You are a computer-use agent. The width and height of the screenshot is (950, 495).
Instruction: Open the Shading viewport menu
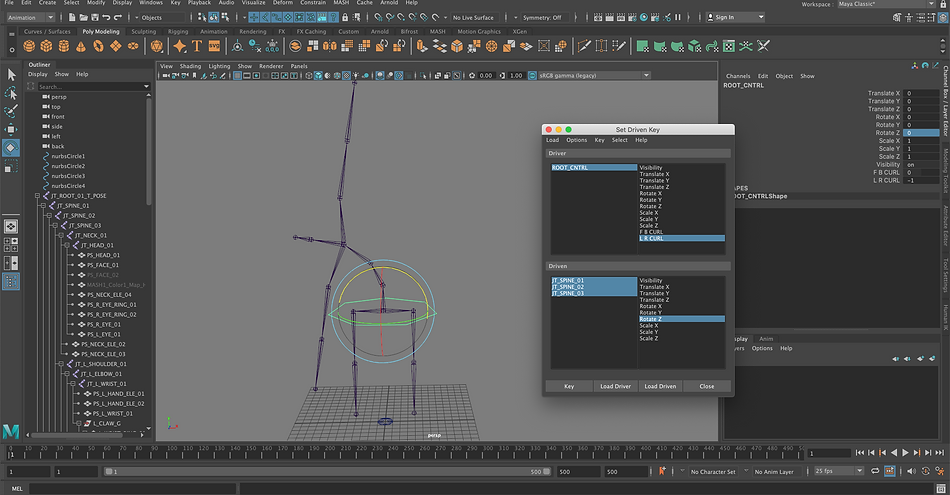(190, 66)
